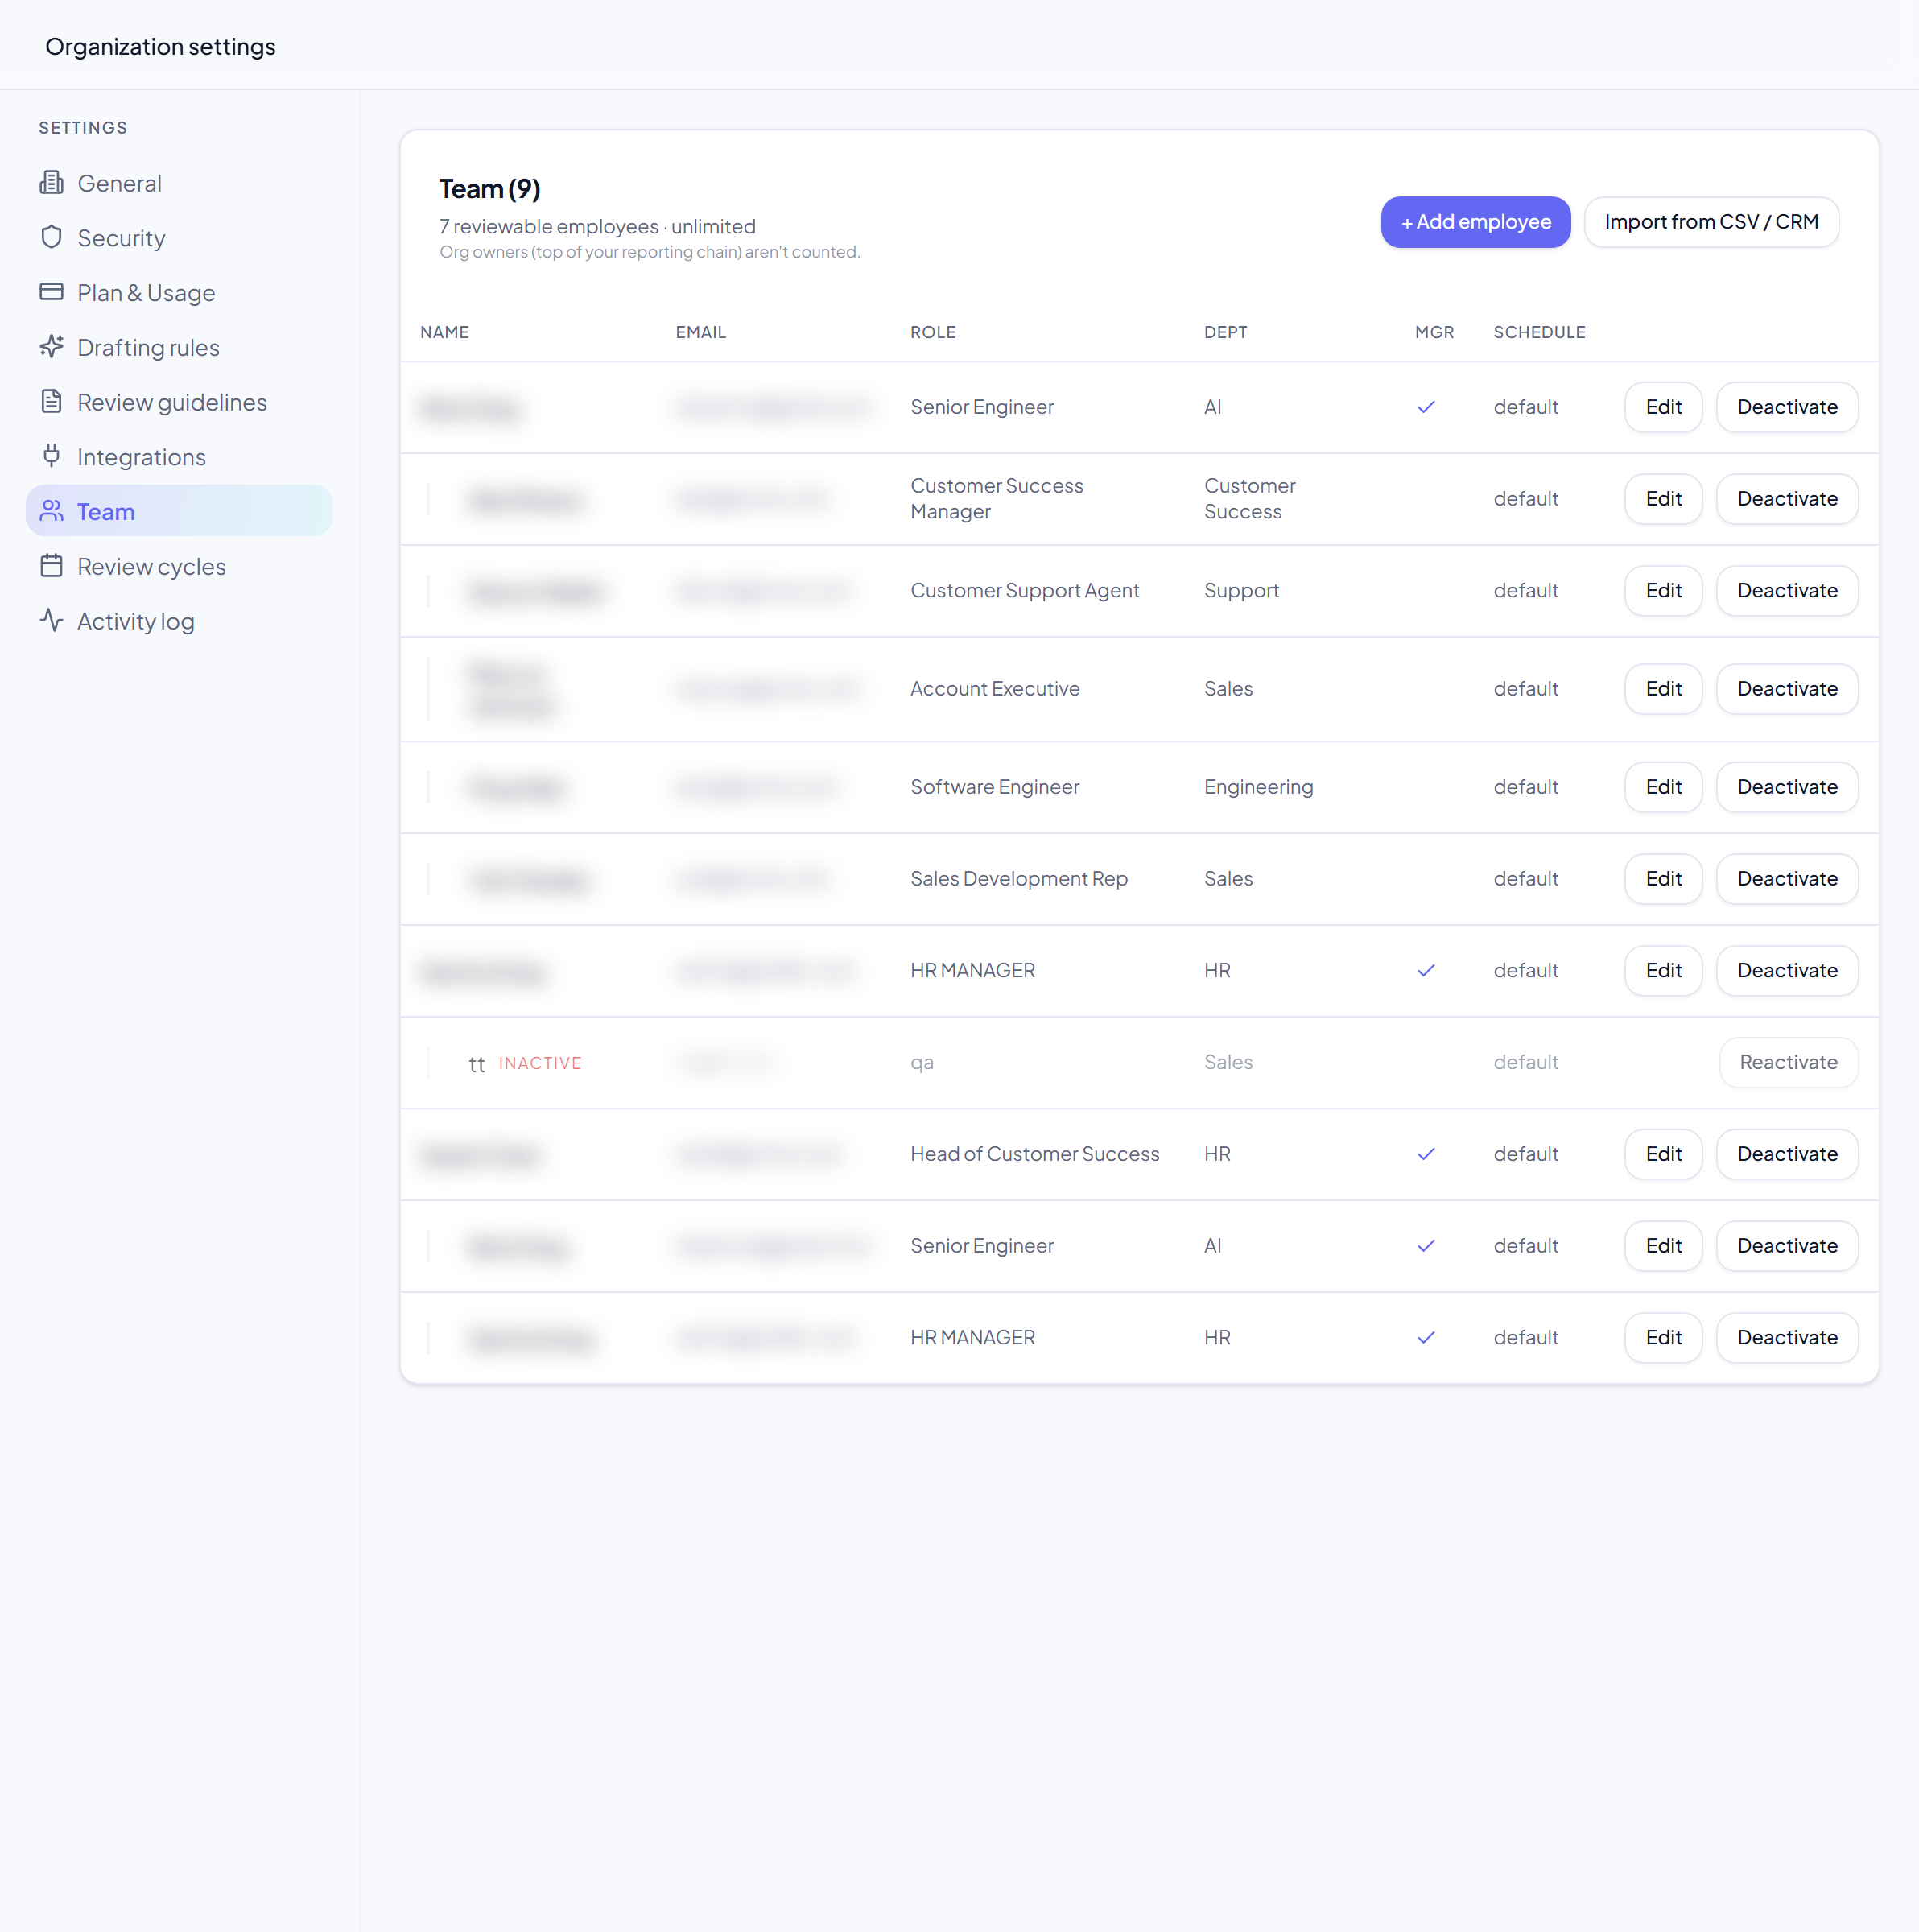Click the ROLE column header
The image size is (1919, 1932).
click(x=932, y=332)
